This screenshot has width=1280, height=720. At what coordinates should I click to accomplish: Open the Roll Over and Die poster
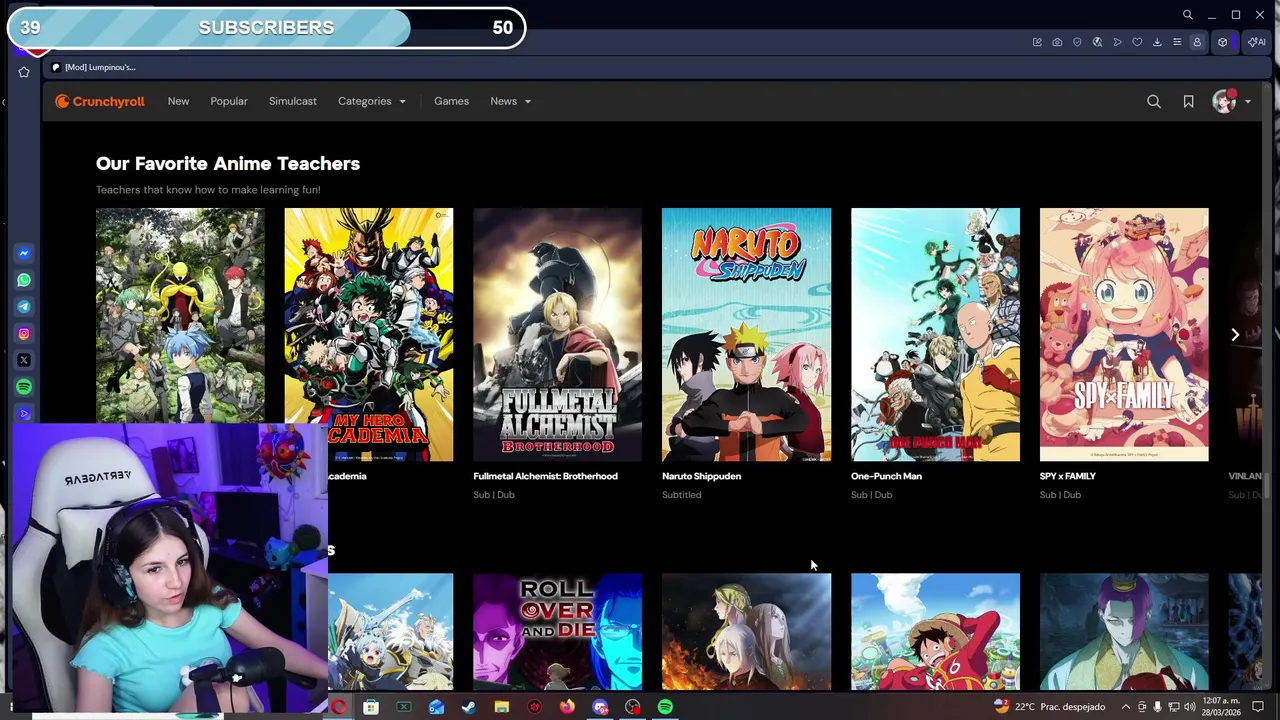pos(557,632)
